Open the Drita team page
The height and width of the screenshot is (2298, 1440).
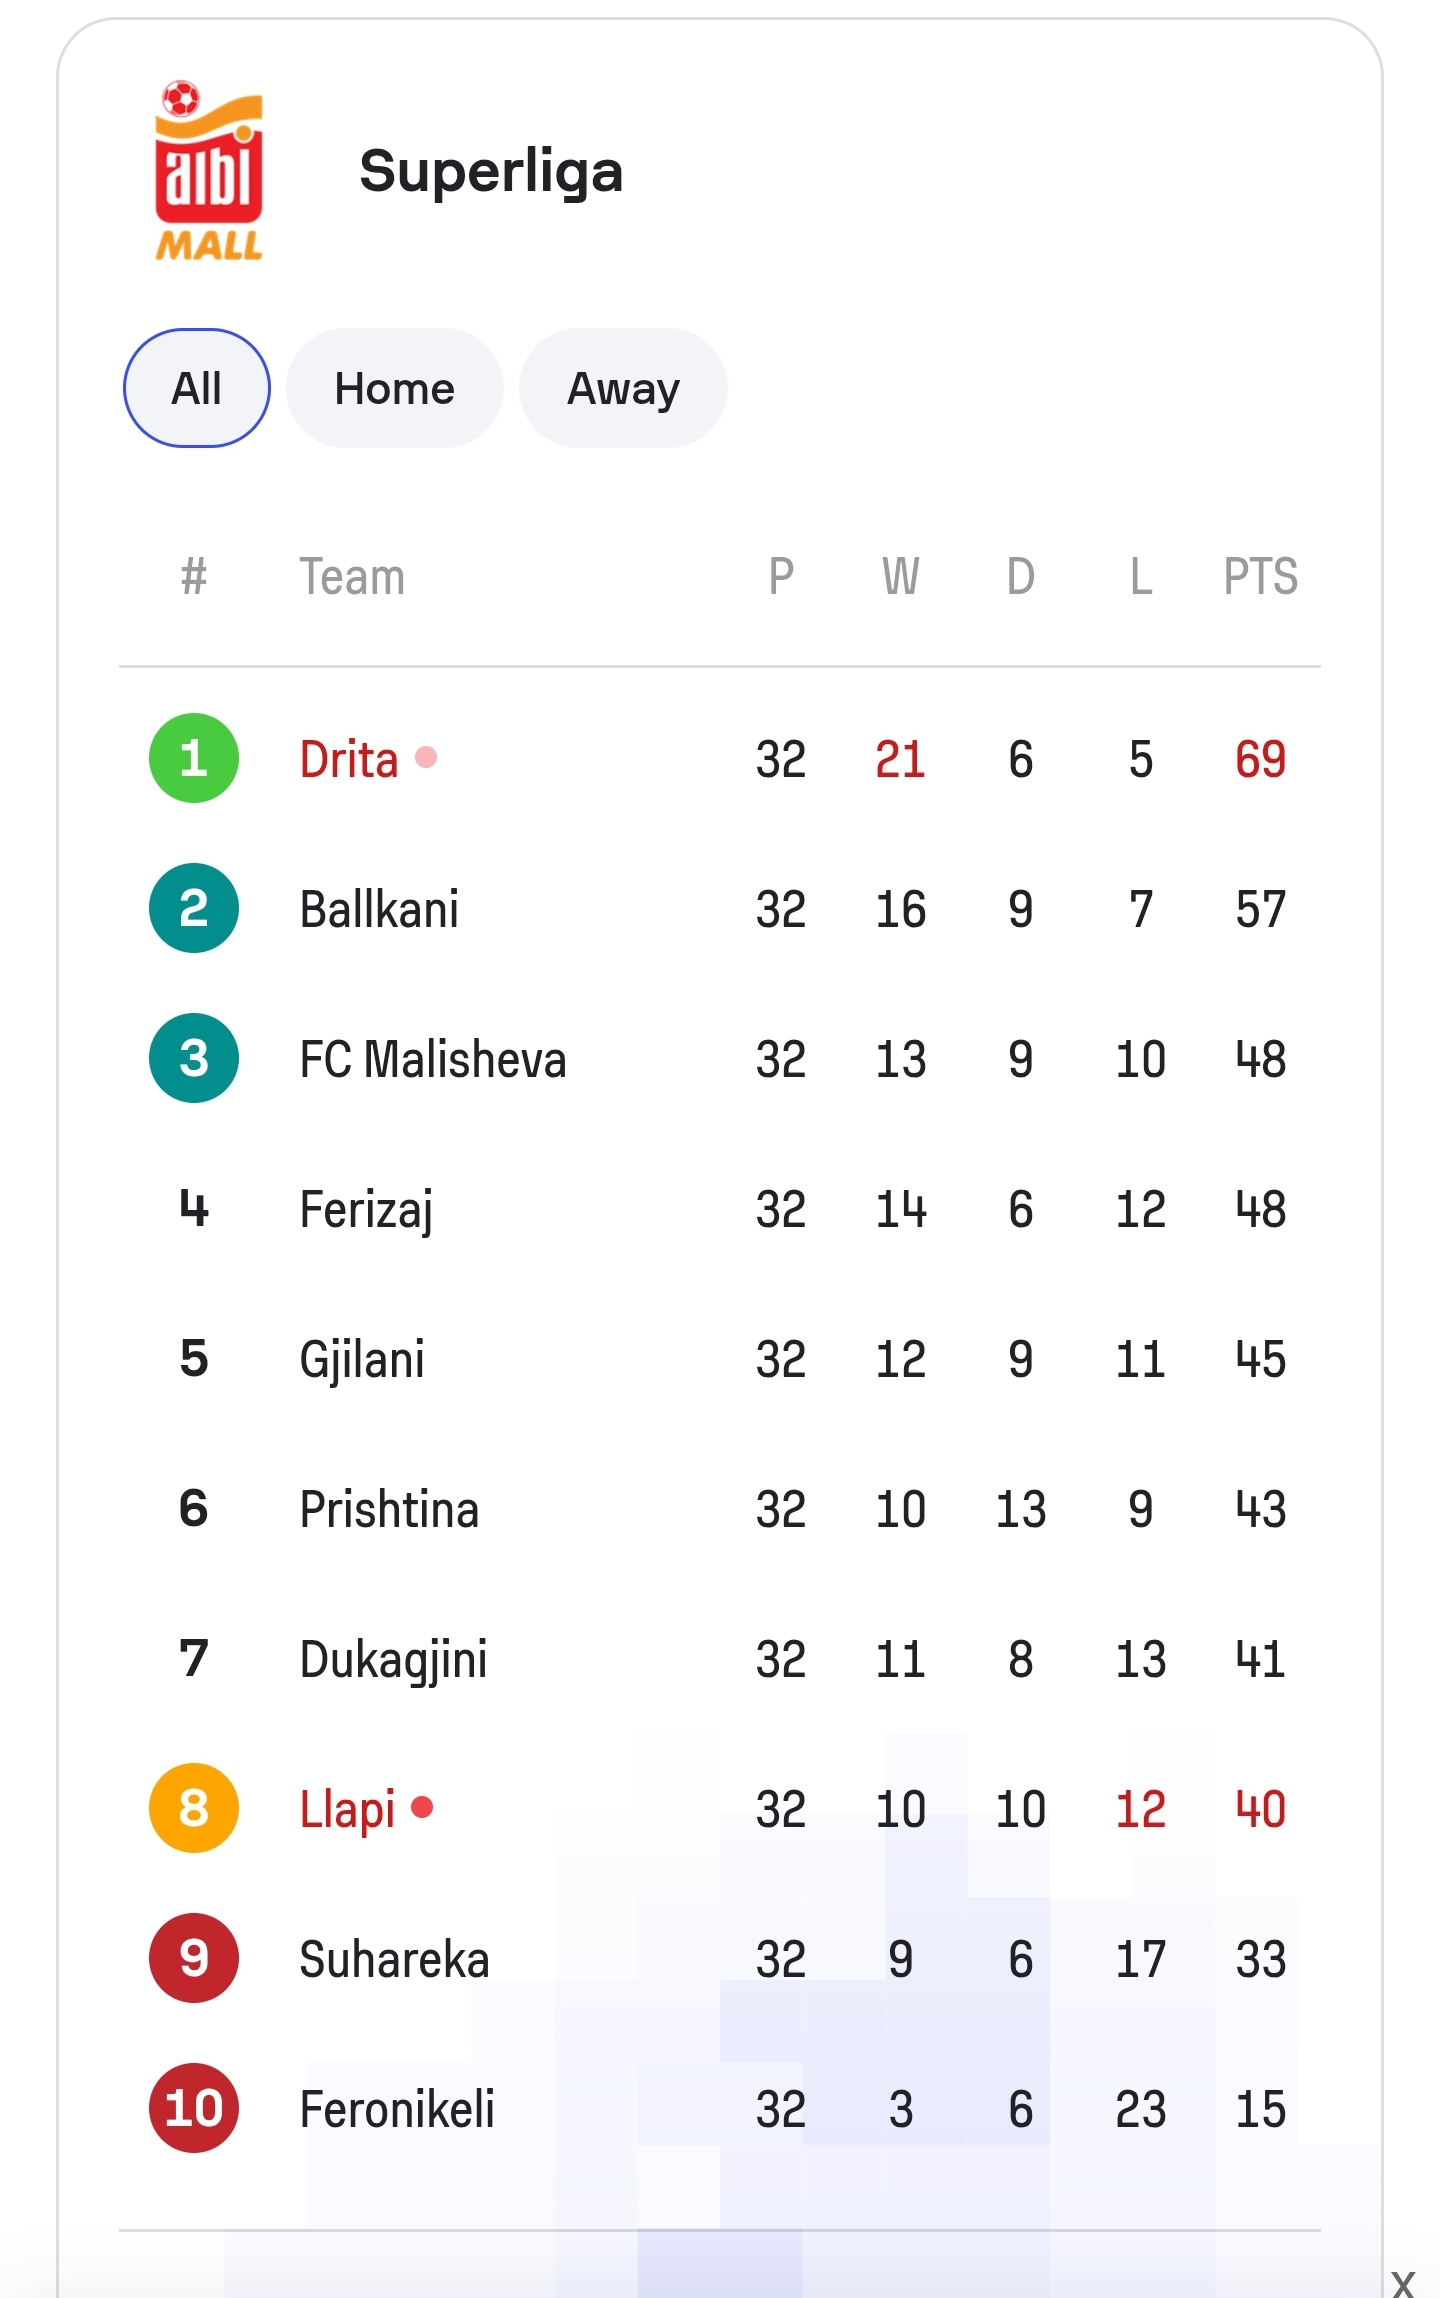(349, 759)
